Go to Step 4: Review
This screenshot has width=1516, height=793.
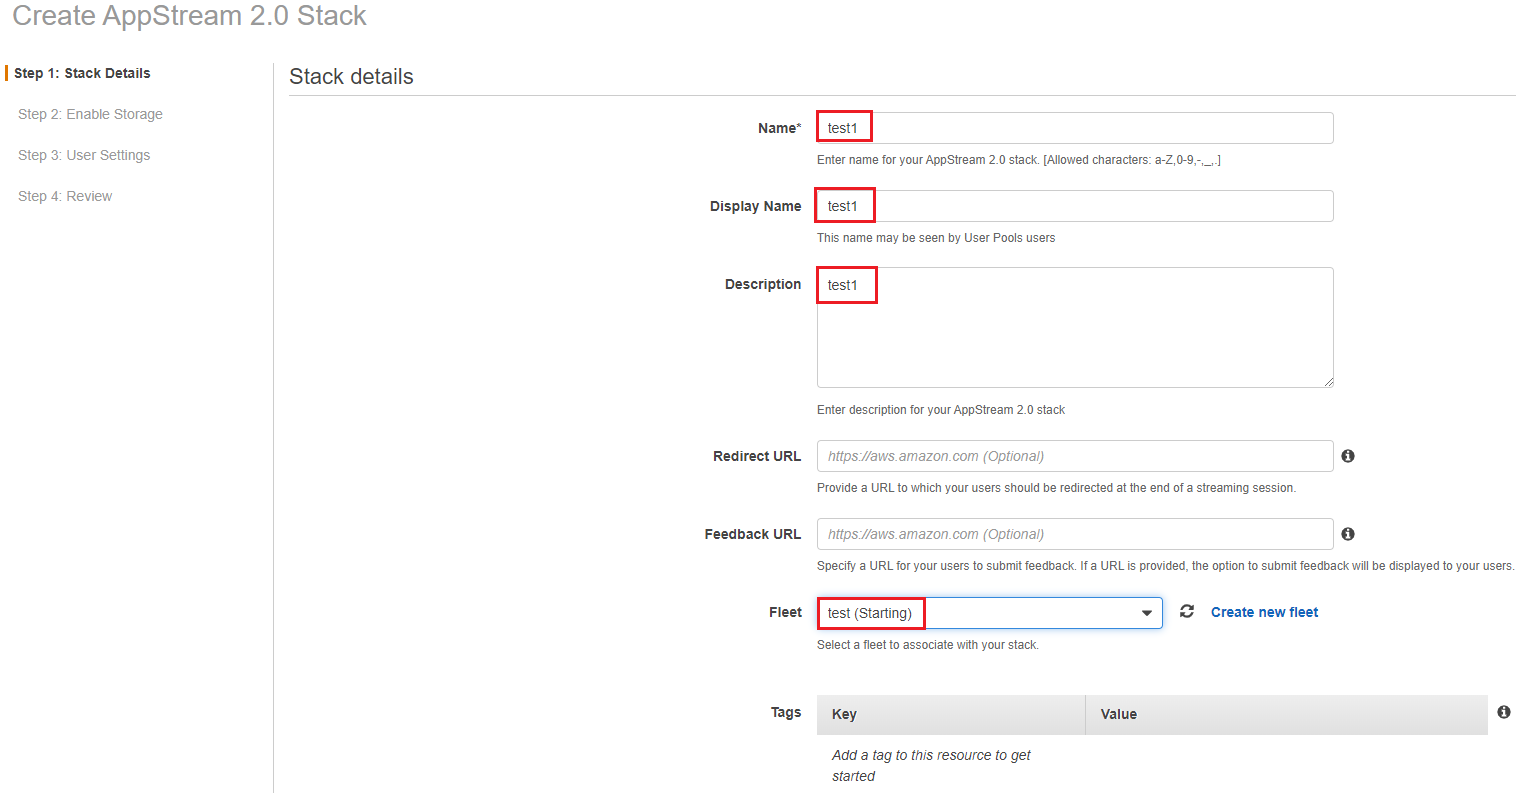coord(65,196)
